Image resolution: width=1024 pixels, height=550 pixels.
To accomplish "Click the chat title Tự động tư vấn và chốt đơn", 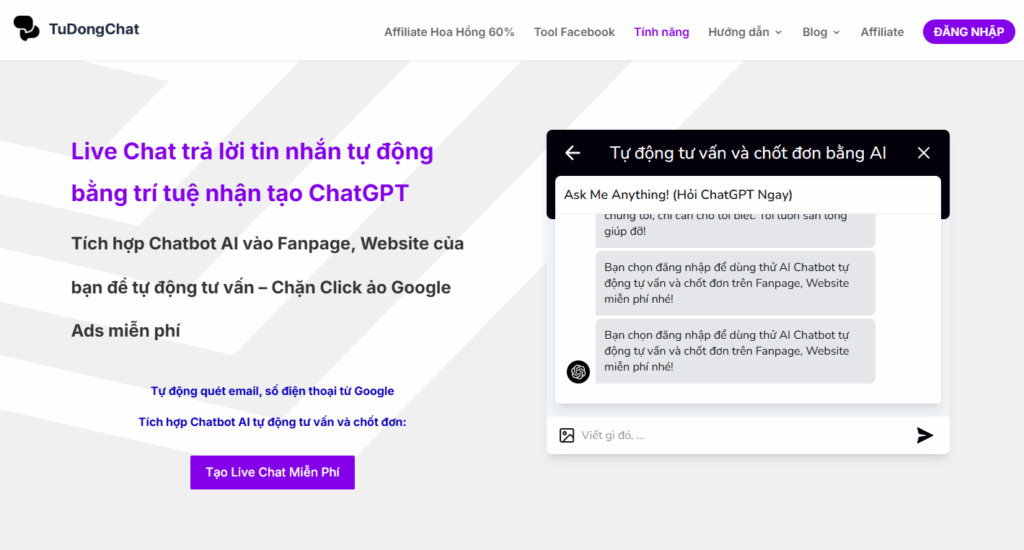I will 748,153.
